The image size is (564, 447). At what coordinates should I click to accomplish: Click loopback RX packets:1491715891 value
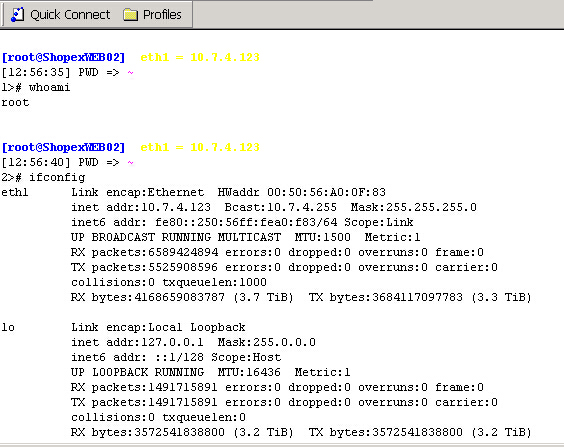[x=144, y=387]
